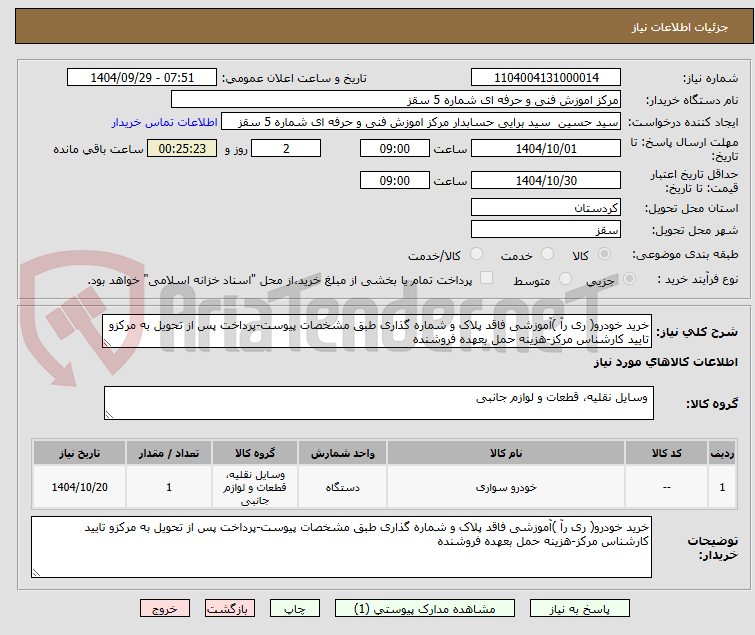The height and width of the screenshot is (635, 755).
Task: Click the شهر محل تحویل field سقز
Action: (546, 230)
